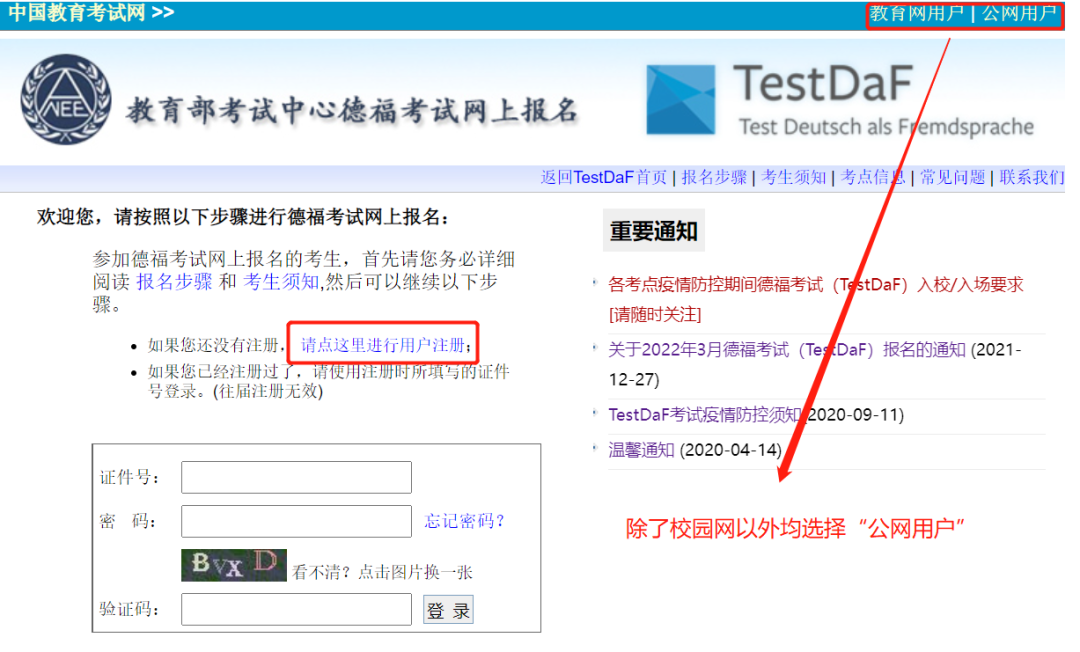Open 考生须知 in navigation bar

pyautogui.click(x=793, y=178)
